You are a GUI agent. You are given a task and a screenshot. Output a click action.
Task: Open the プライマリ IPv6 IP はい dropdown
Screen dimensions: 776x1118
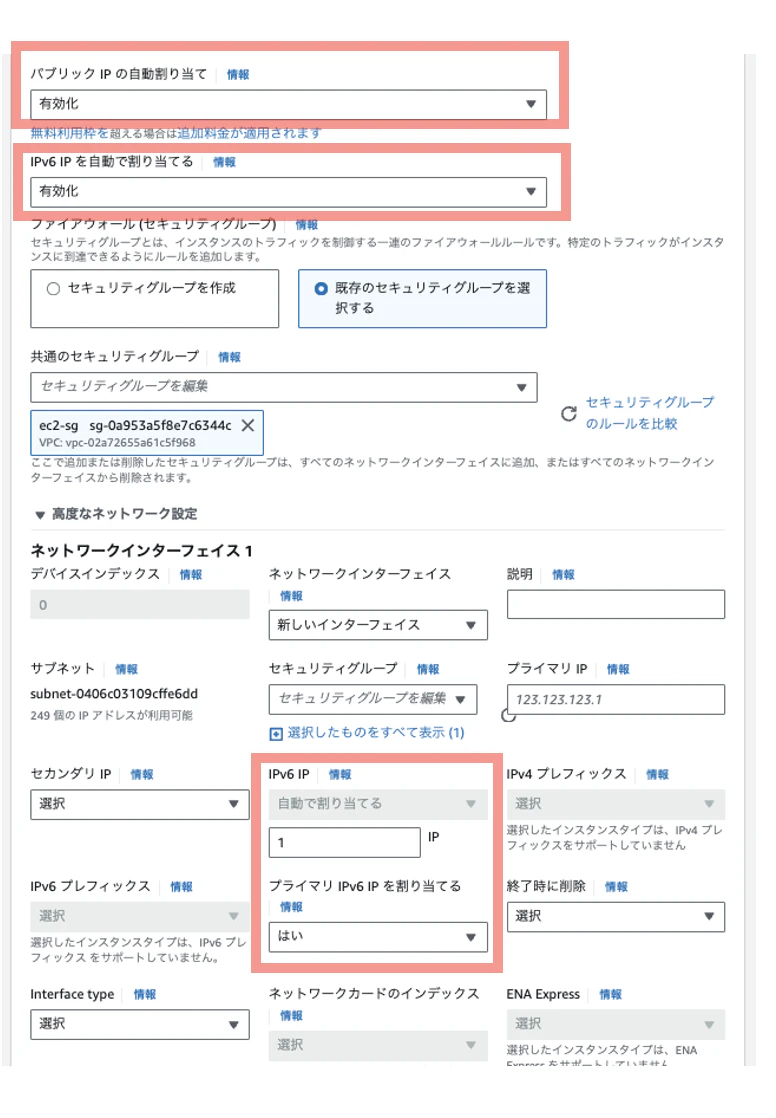(378, 937)
